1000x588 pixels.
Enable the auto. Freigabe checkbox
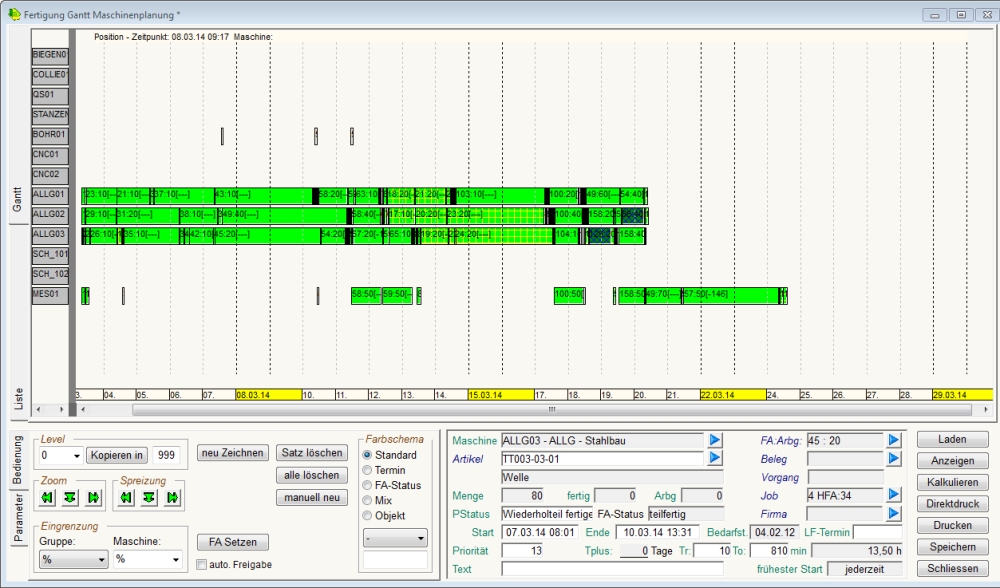pos(202,565)
